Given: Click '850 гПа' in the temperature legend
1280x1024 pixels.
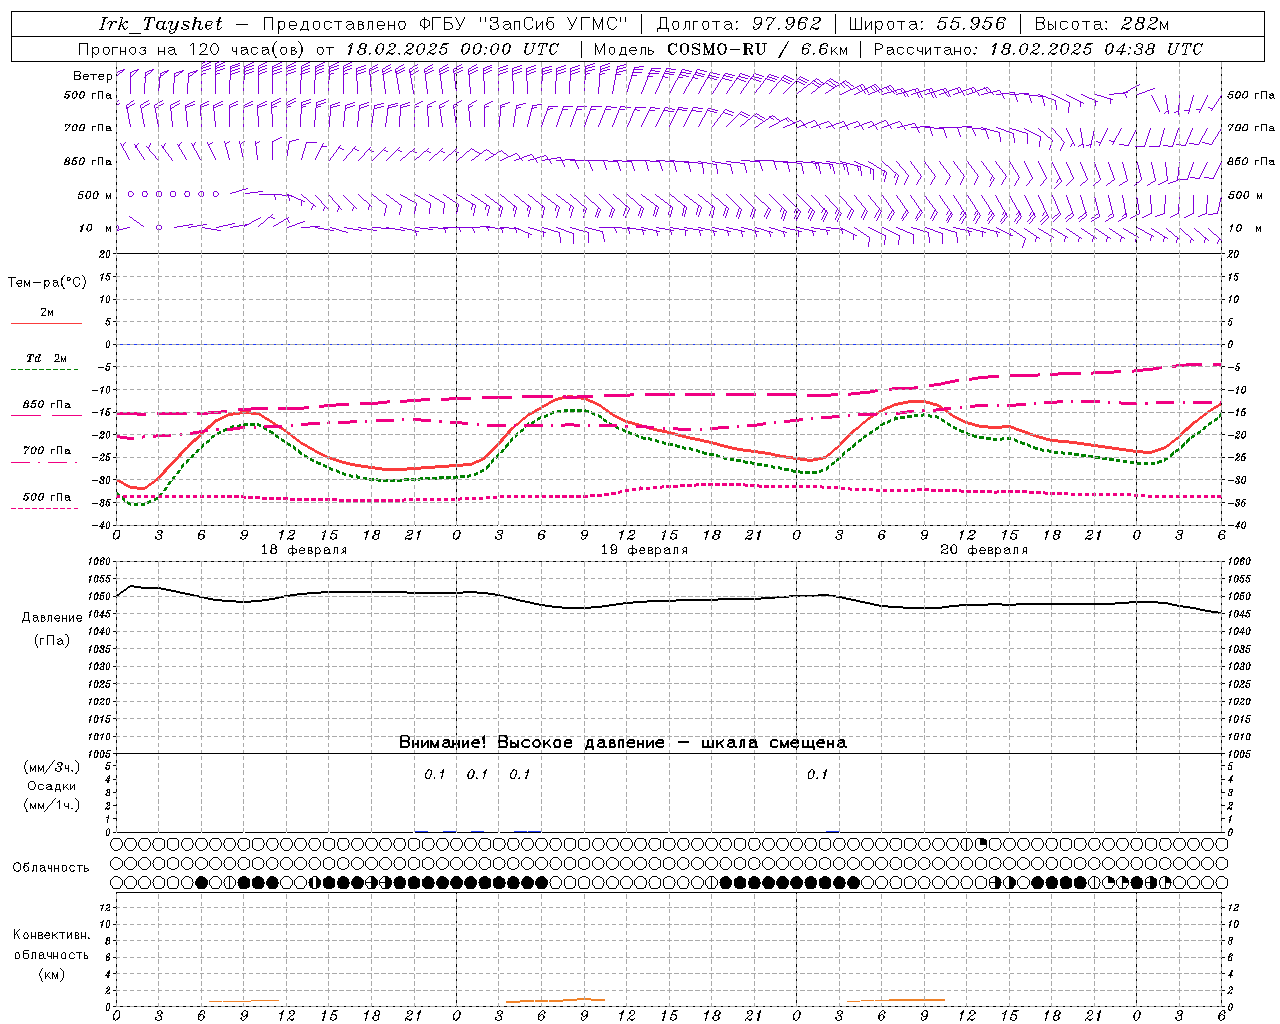Looking at the screenshot, I should click(47, 405).
